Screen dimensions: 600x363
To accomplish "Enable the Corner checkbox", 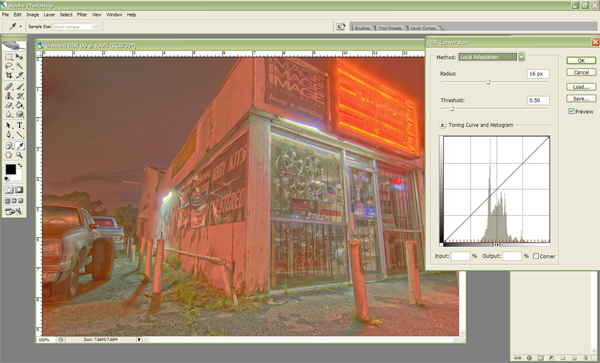I will coord(536,256).
